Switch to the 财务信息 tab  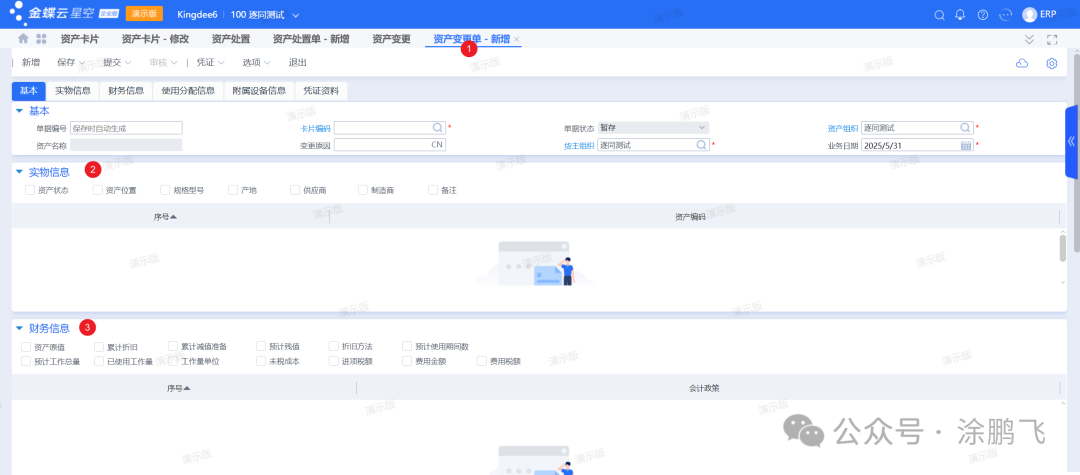point(126,91)
